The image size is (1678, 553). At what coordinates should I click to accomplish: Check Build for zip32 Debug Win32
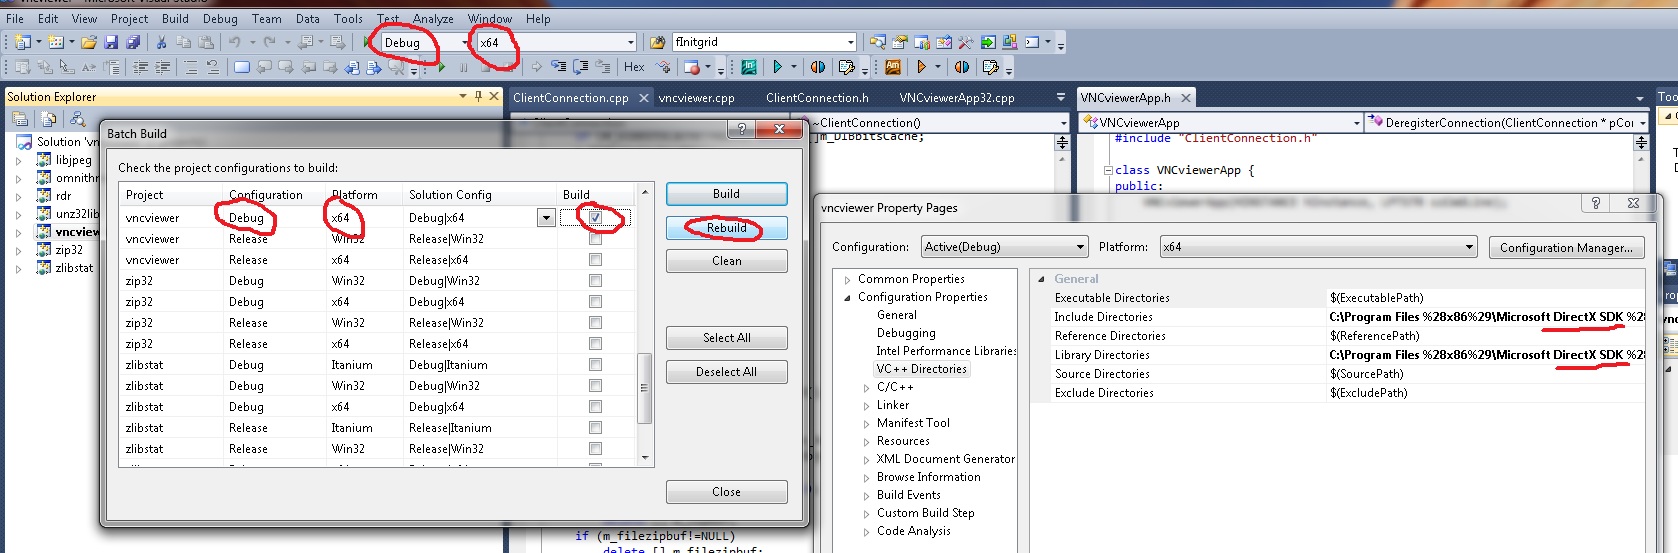point(595,280)
